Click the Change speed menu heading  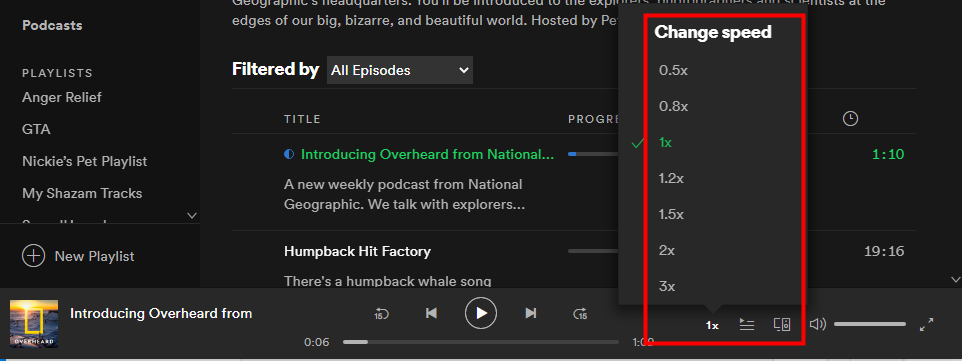click(x=713, y=33)
